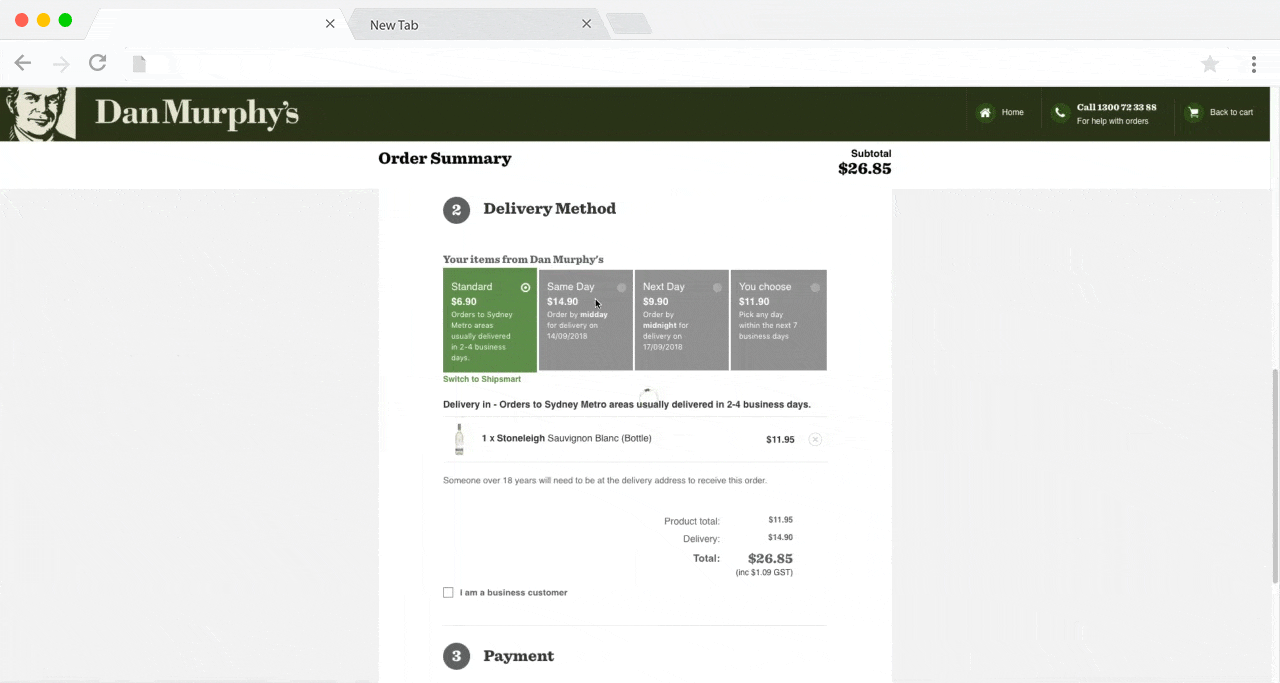Tick the business customer checkbox
Viewport: 1280px width, 683px height.
coord(448,593)
